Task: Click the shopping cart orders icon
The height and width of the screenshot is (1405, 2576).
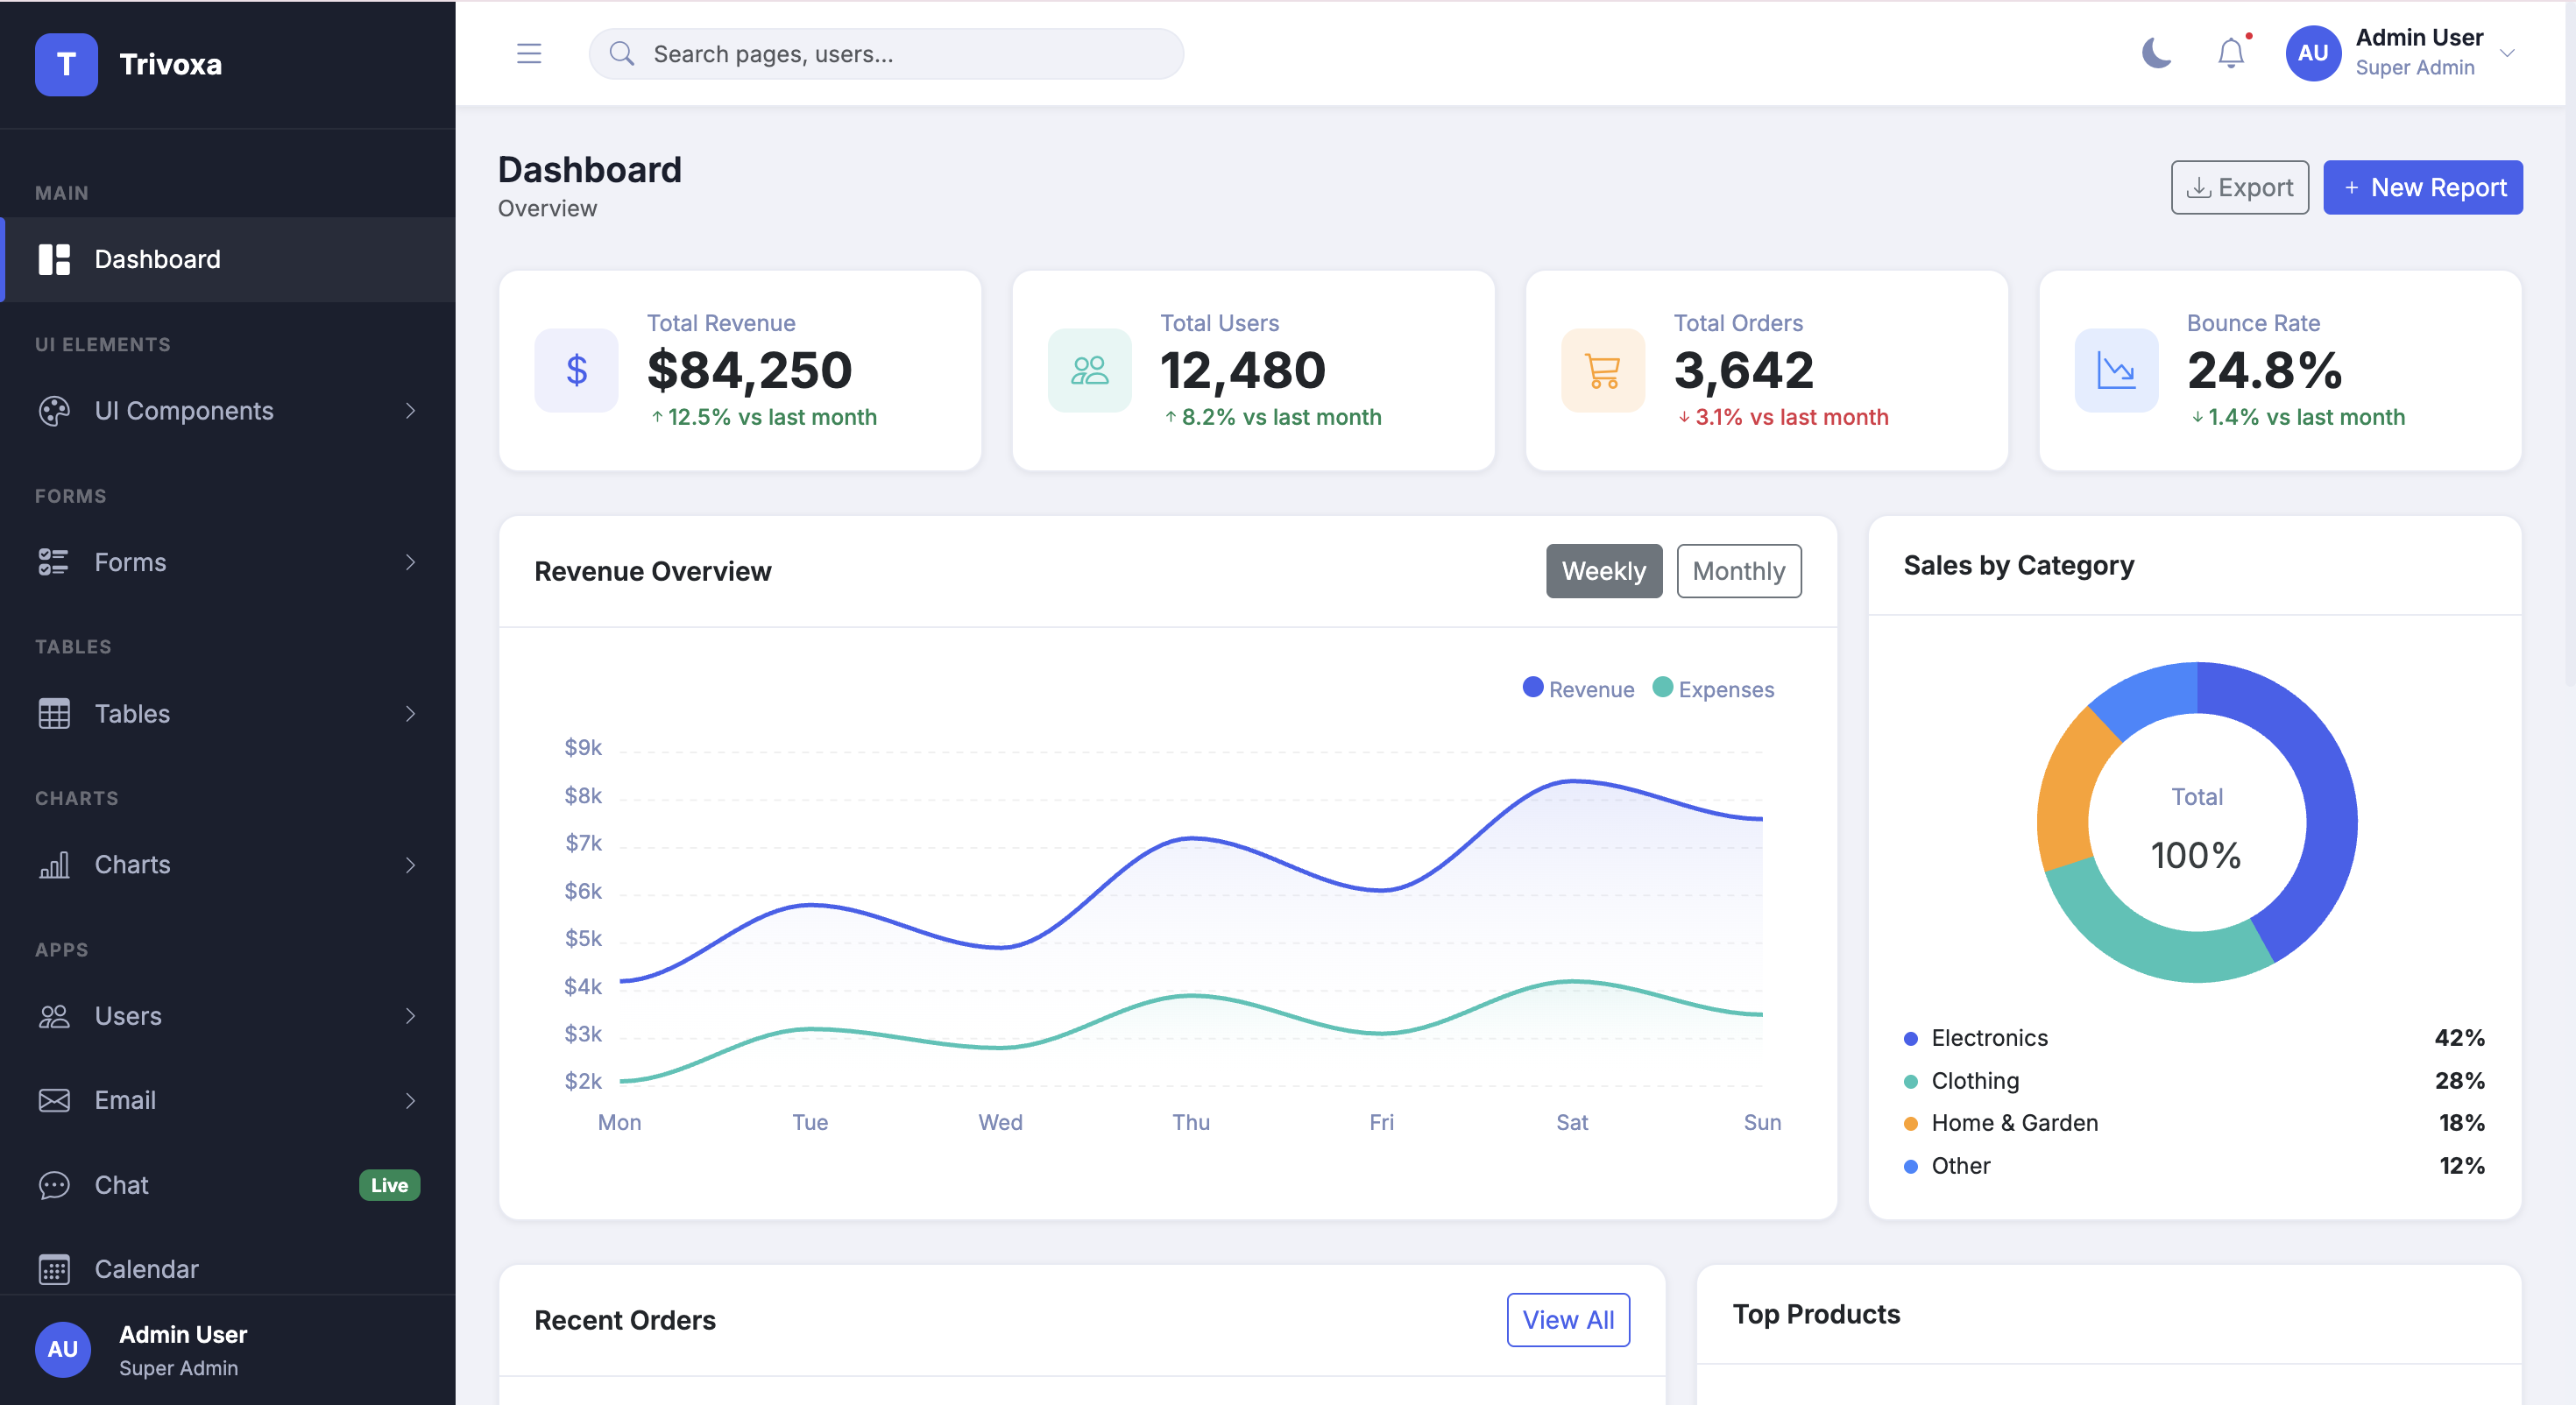Action: coord(1603,370)
